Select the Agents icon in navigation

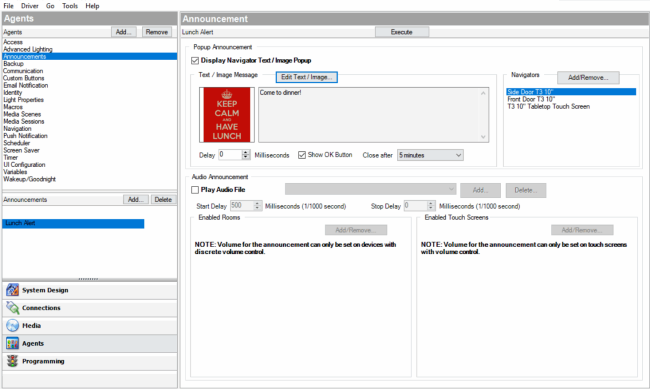pyautogui.click(x=12, y=343)
